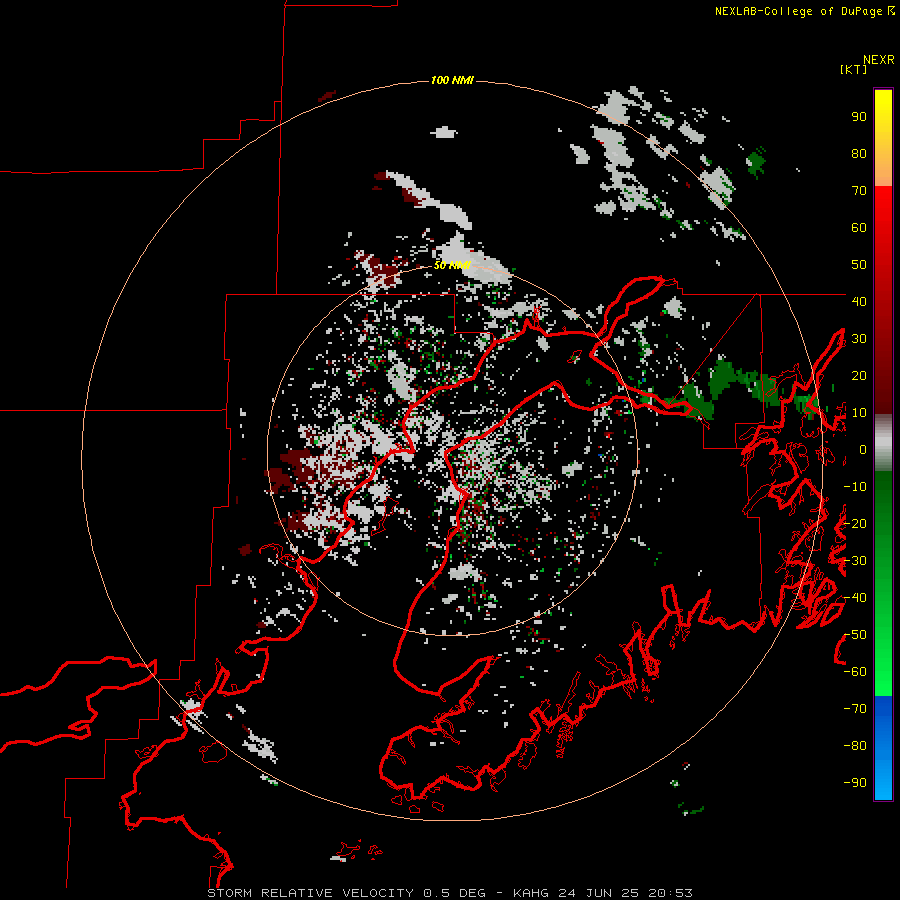Viewport: 900px width, 900px height.
Task: Click the 0 value on velocity scale
Action: coord(863,450)
